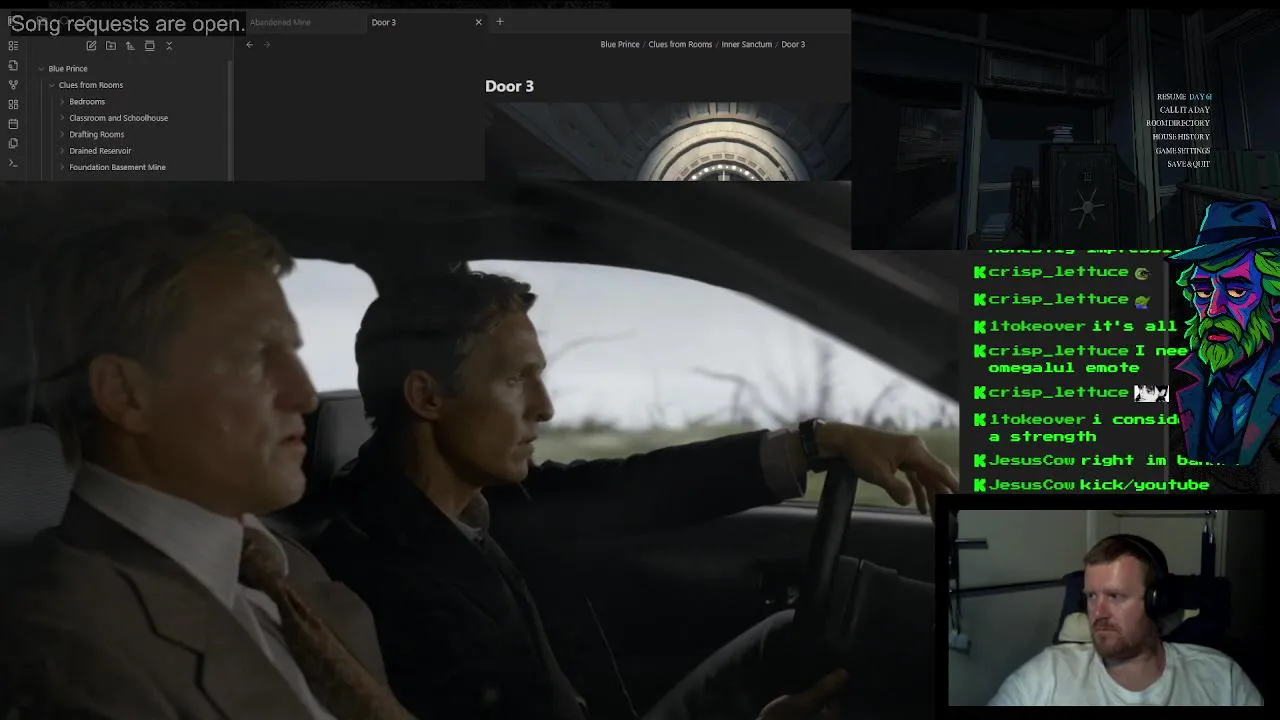This screenshot has width=1280, height=720.
Task: Open House History in game menu
Action: (x=1181, y=137)
